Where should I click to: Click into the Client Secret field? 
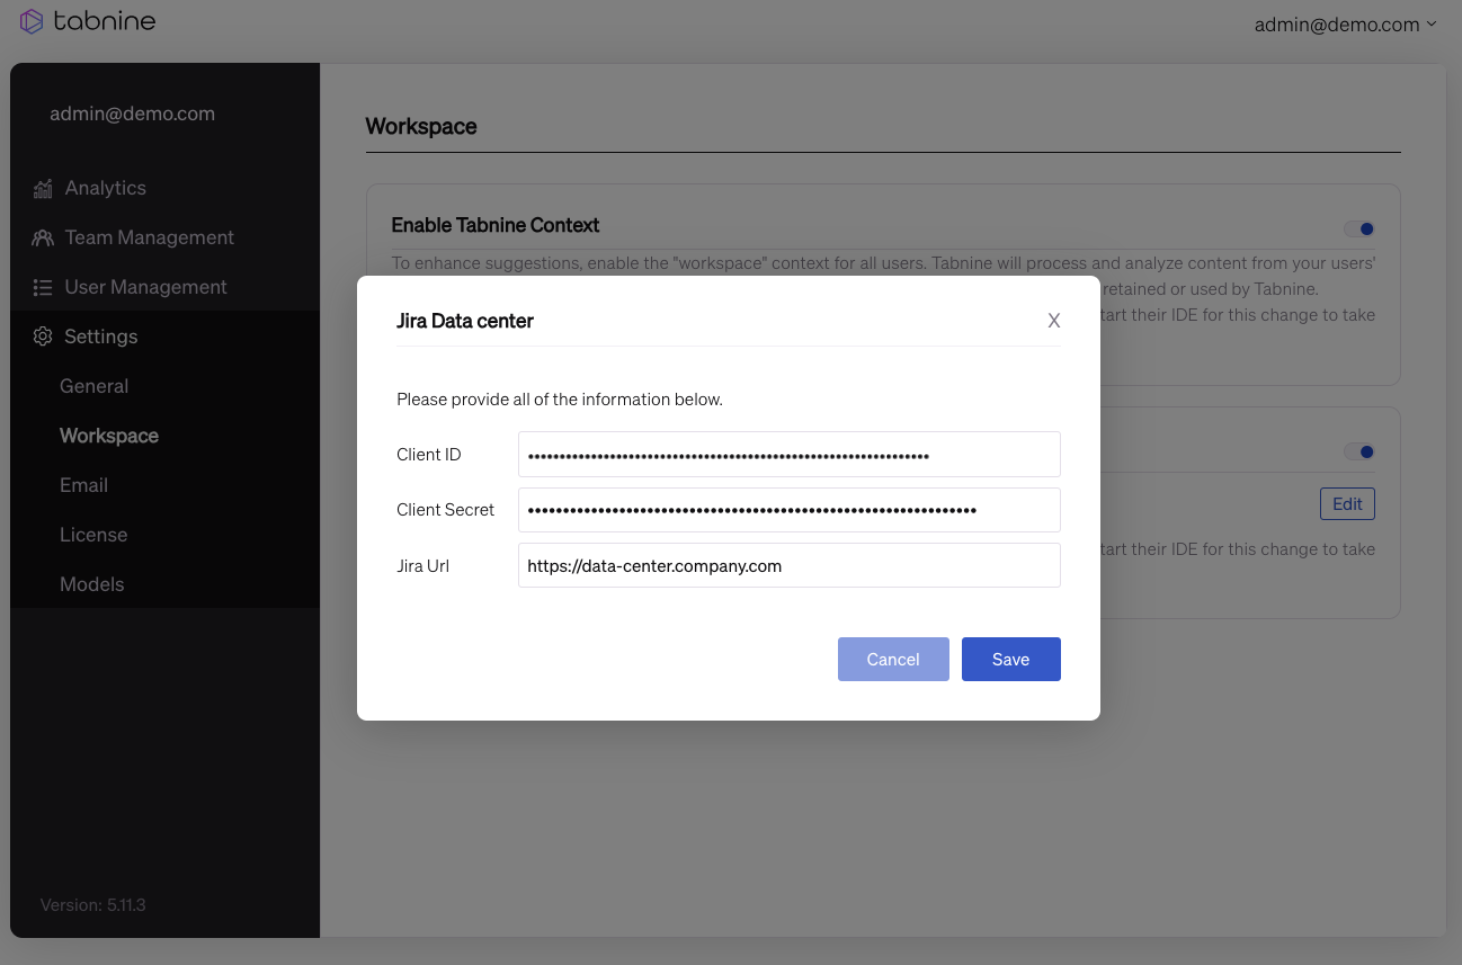788,510
